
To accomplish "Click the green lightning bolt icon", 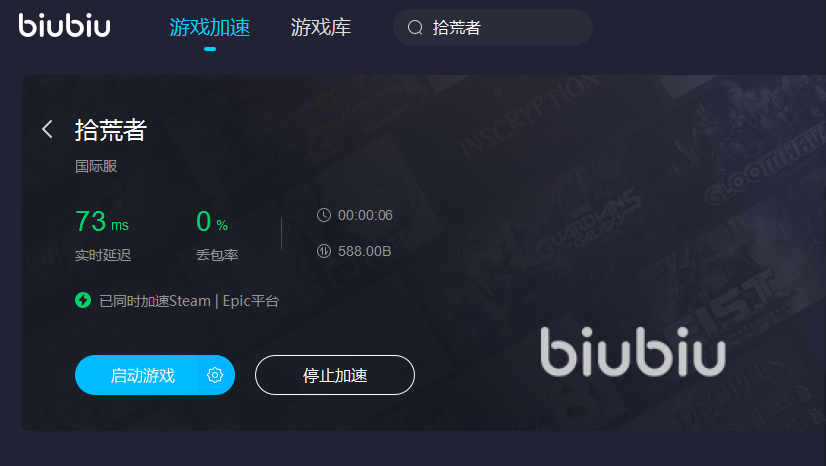I will click(x=83, y=300).
